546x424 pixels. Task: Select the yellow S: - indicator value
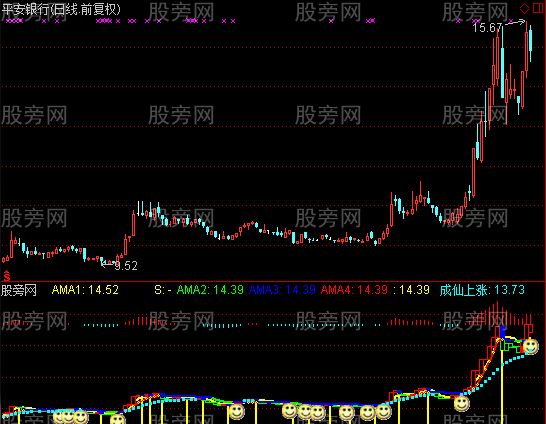coord(163,290)
